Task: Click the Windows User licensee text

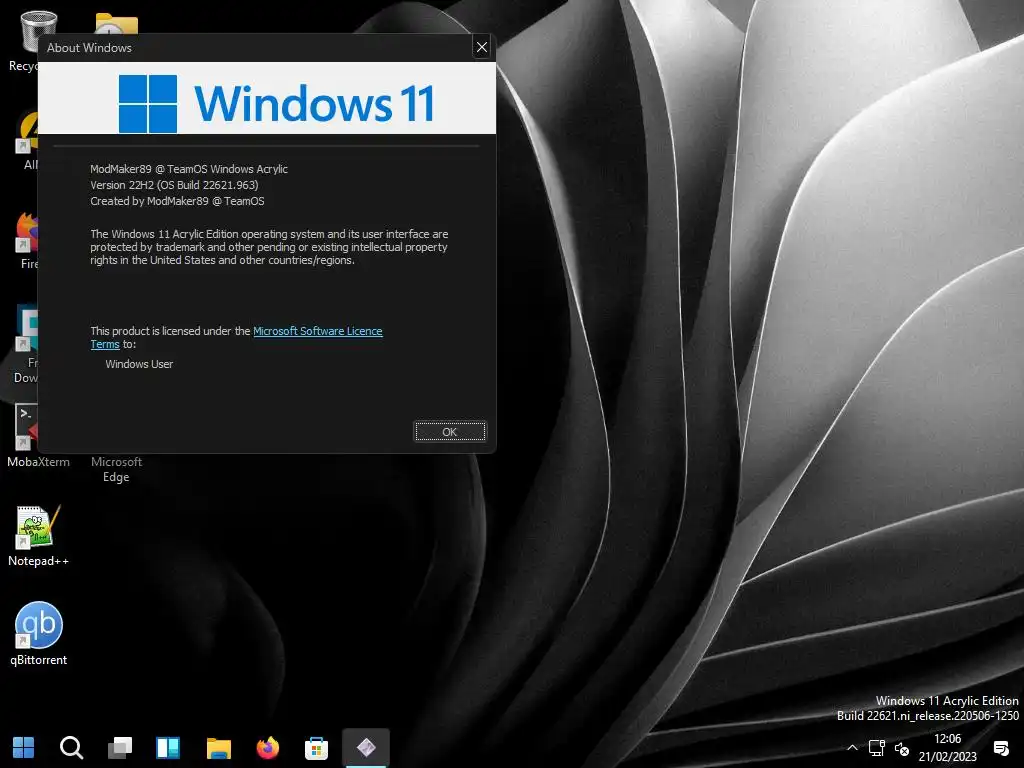Action: click(x=139, y=364)
